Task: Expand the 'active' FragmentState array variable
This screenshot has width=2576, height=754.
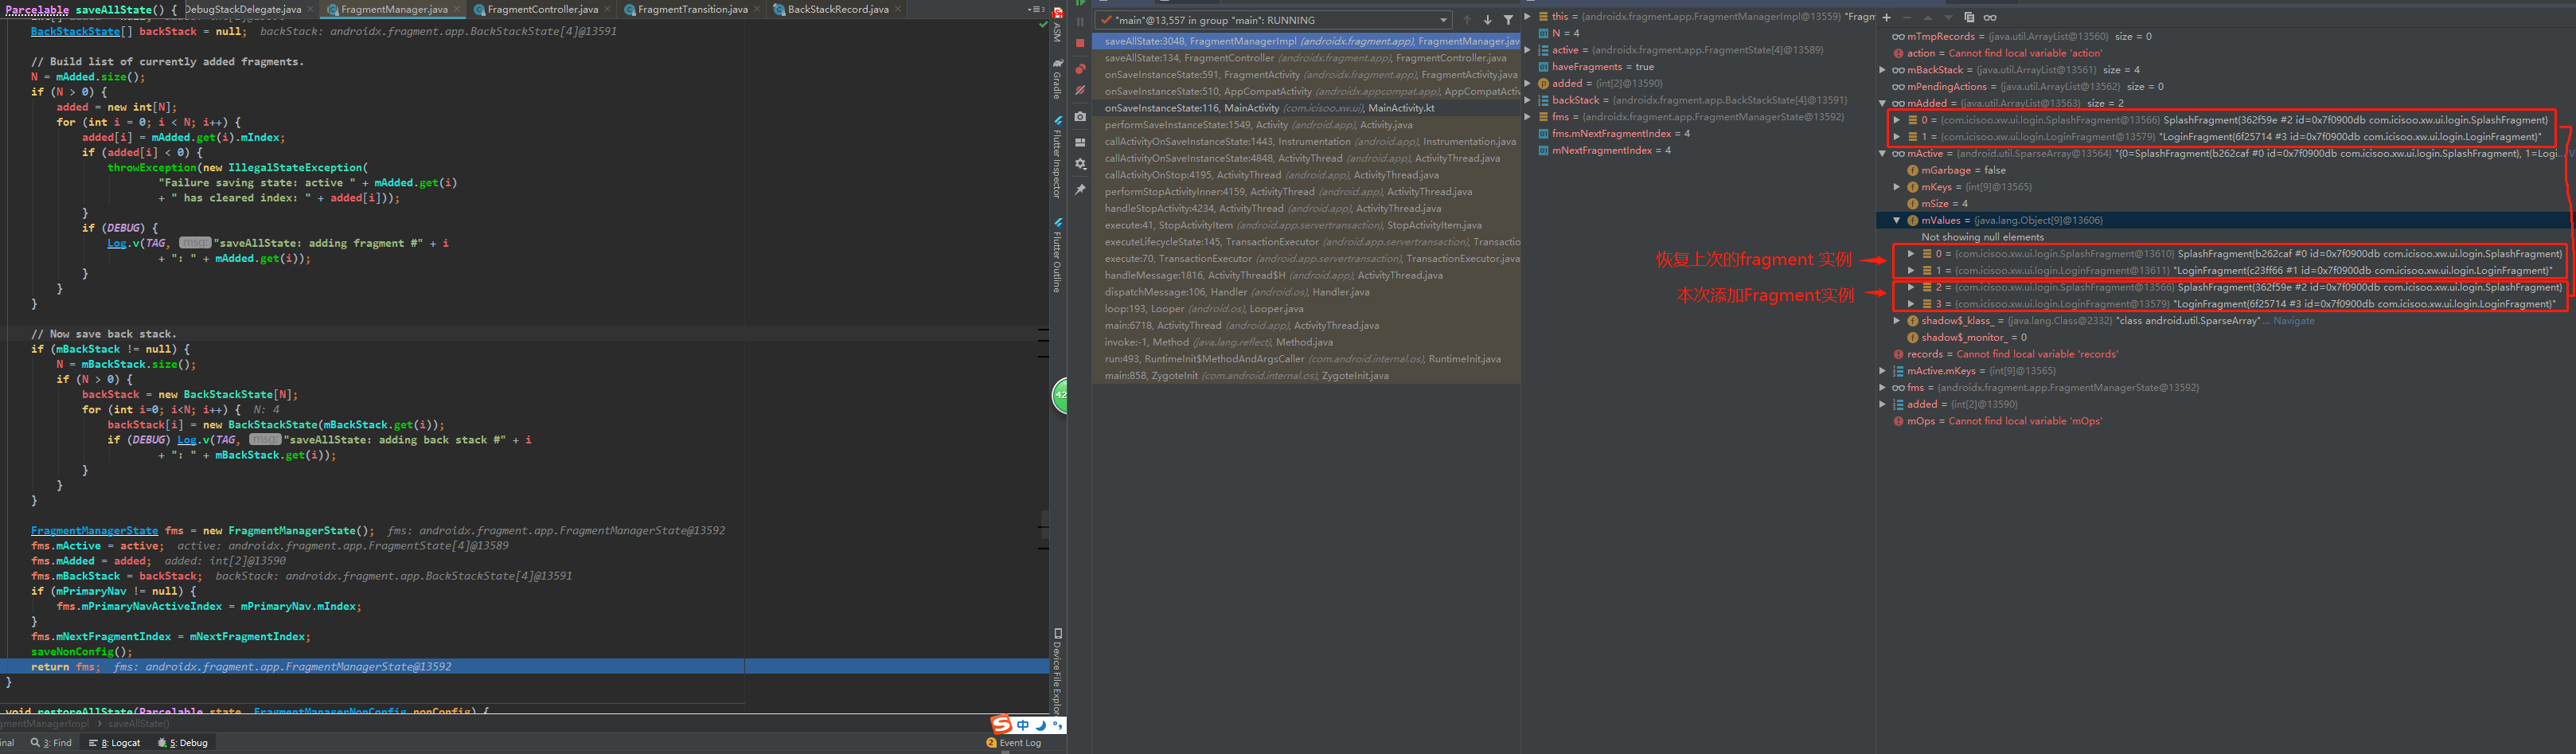Action: (x=1528, y=50)
